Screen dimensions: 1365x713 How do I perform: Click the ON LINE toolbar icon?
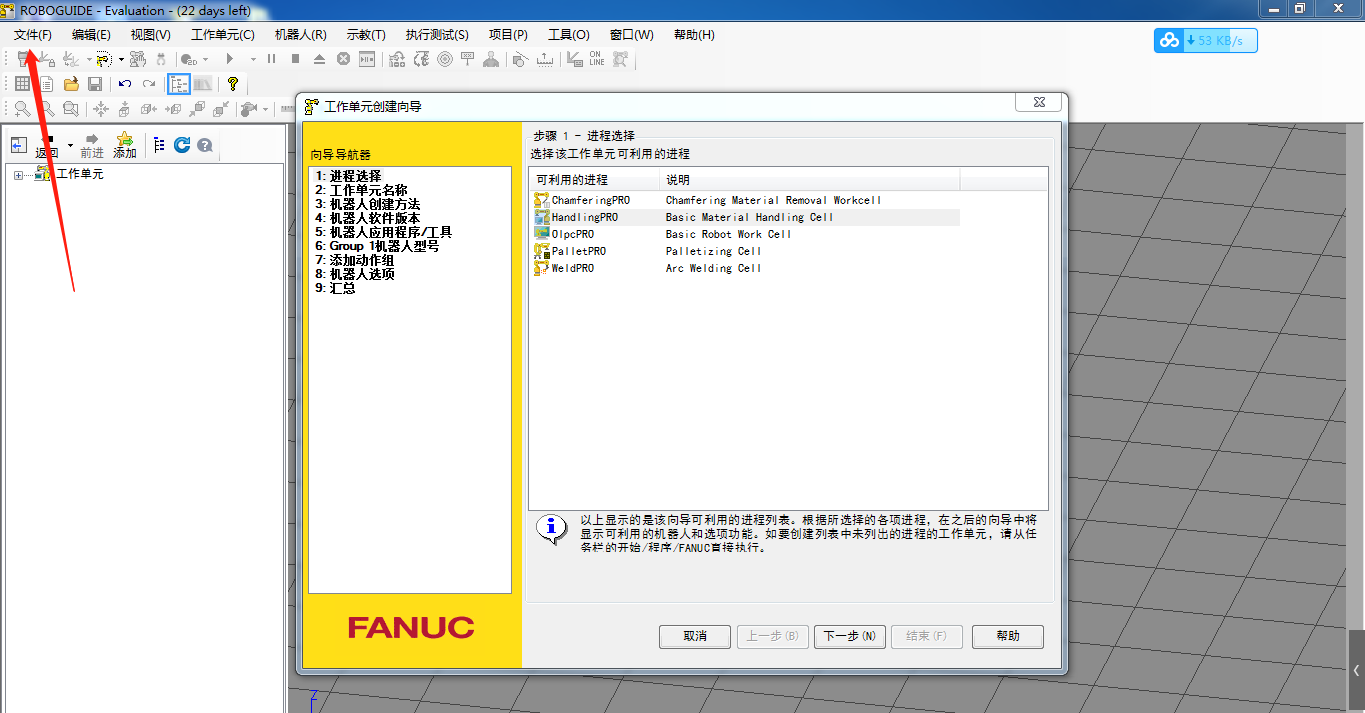pyautogui.click(x=596, y=59)
